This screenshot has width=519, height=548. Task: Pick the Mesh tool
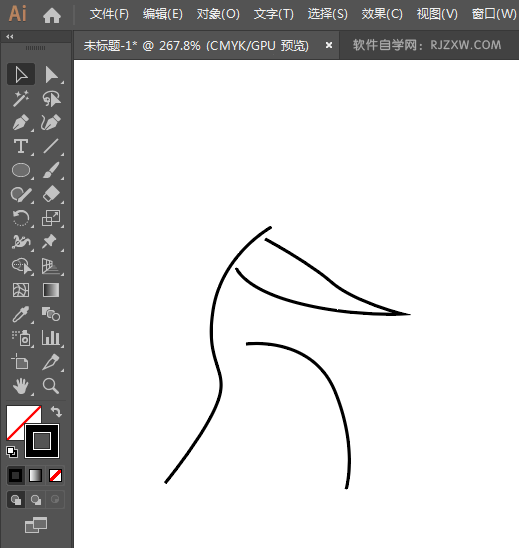21,290
